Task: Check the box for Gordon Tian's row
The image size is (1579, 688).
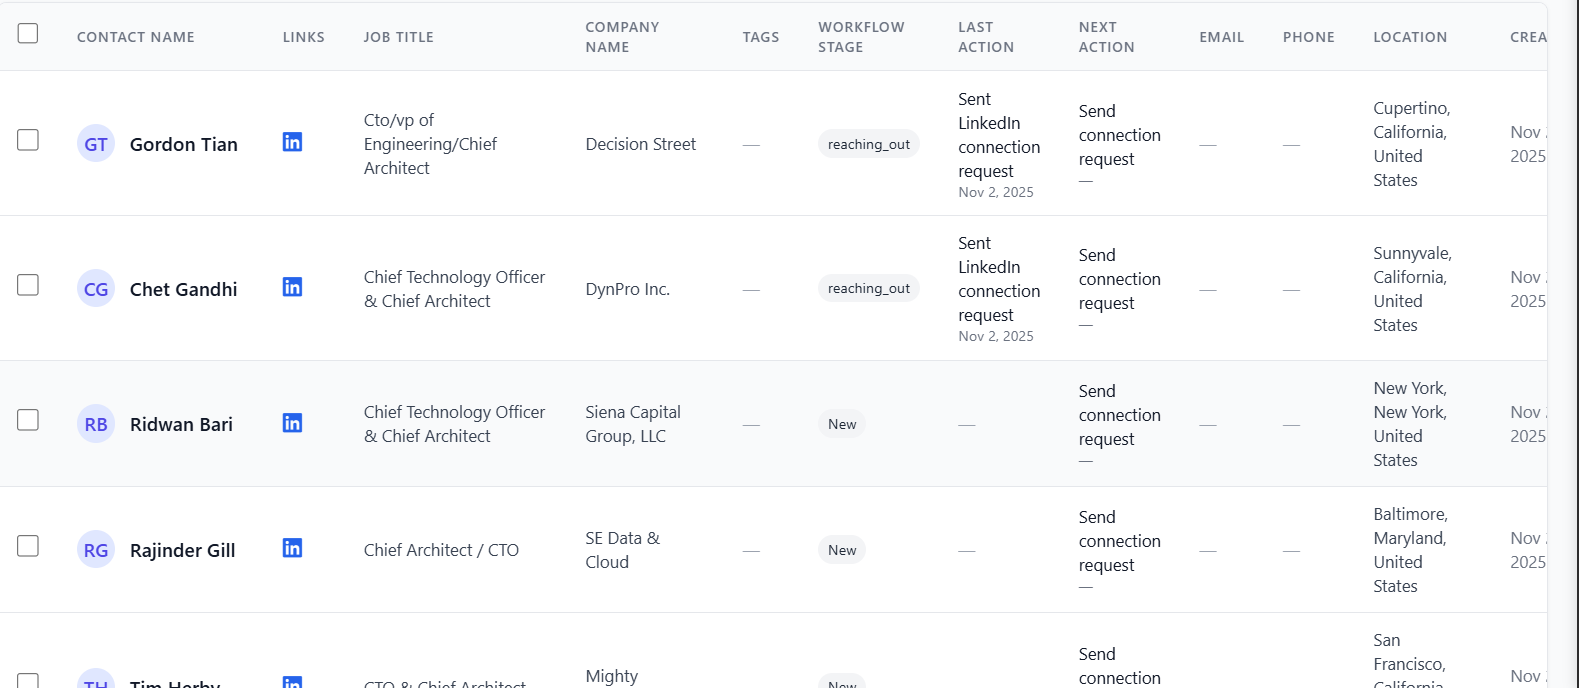Action: point(28,140)
